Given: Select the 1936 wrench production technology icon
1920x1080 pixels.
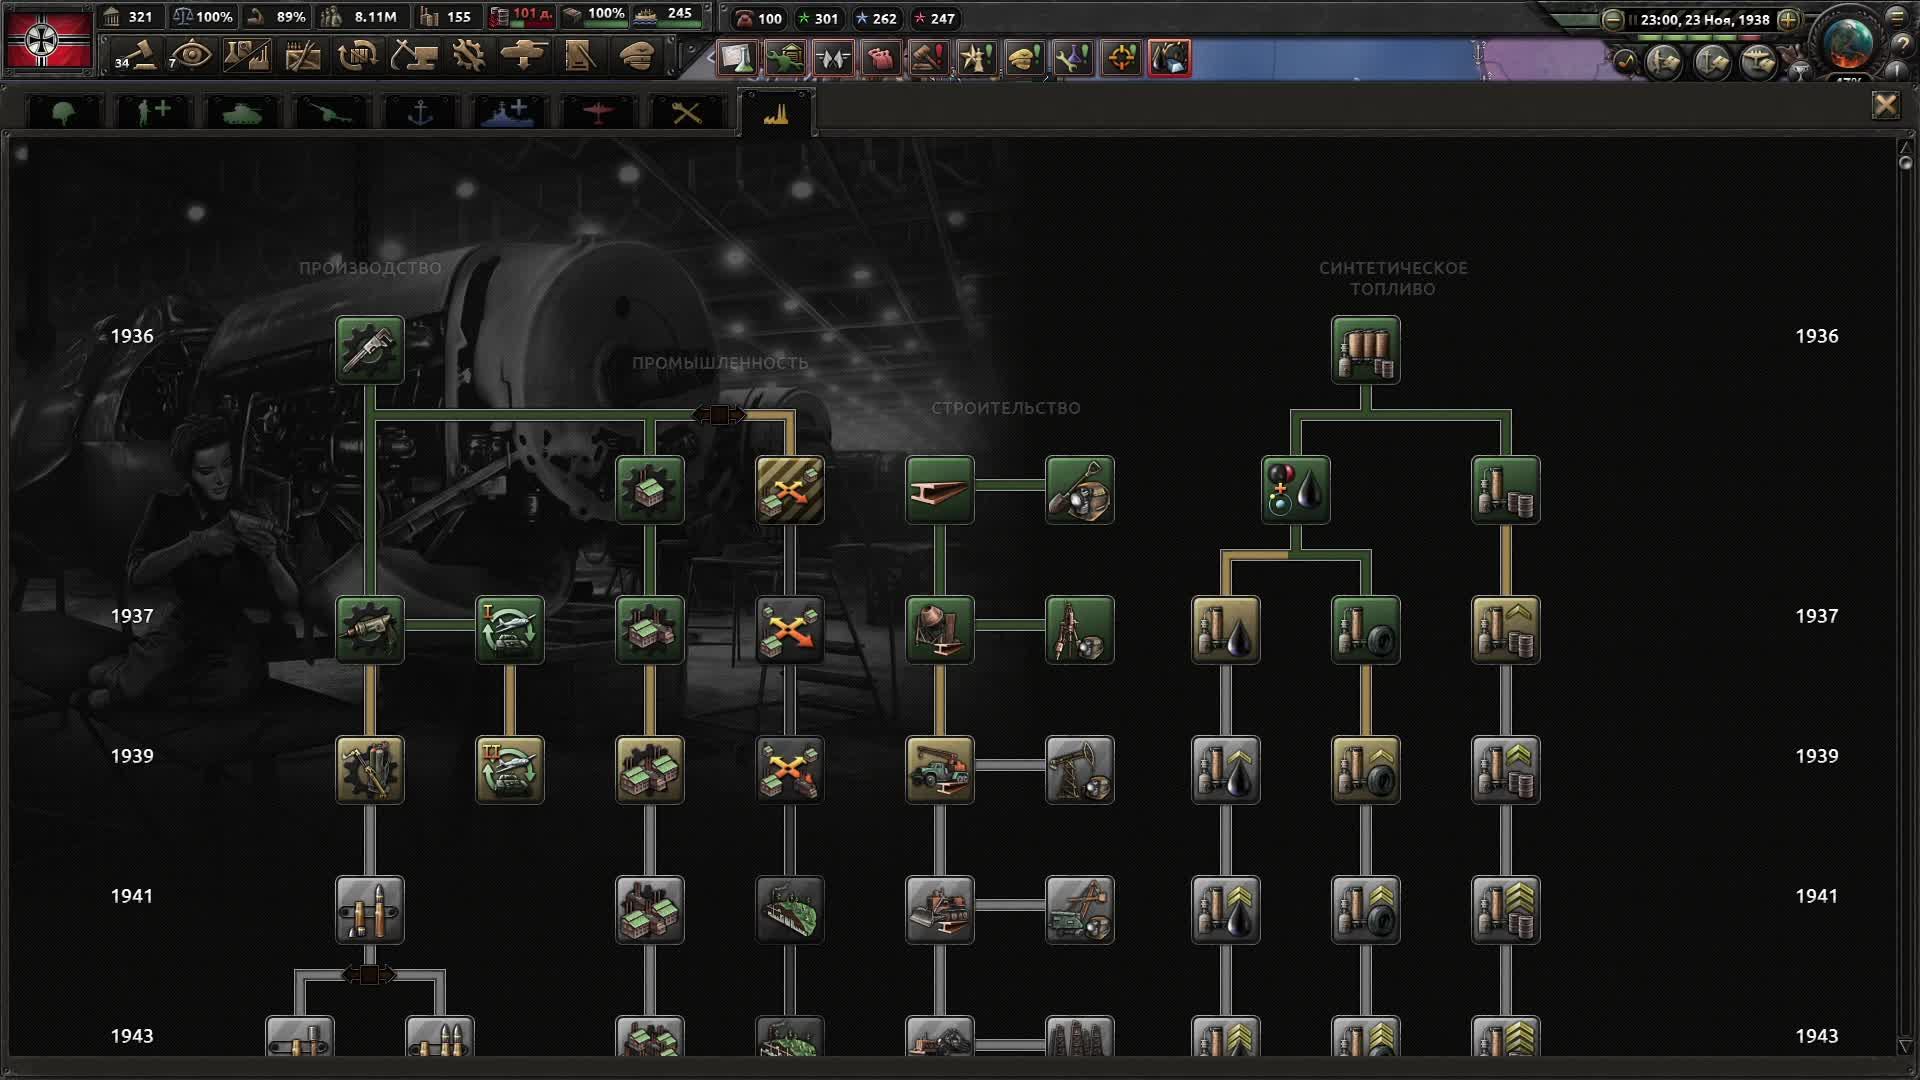Looking at the screenshot, I should tap(370, 350).
